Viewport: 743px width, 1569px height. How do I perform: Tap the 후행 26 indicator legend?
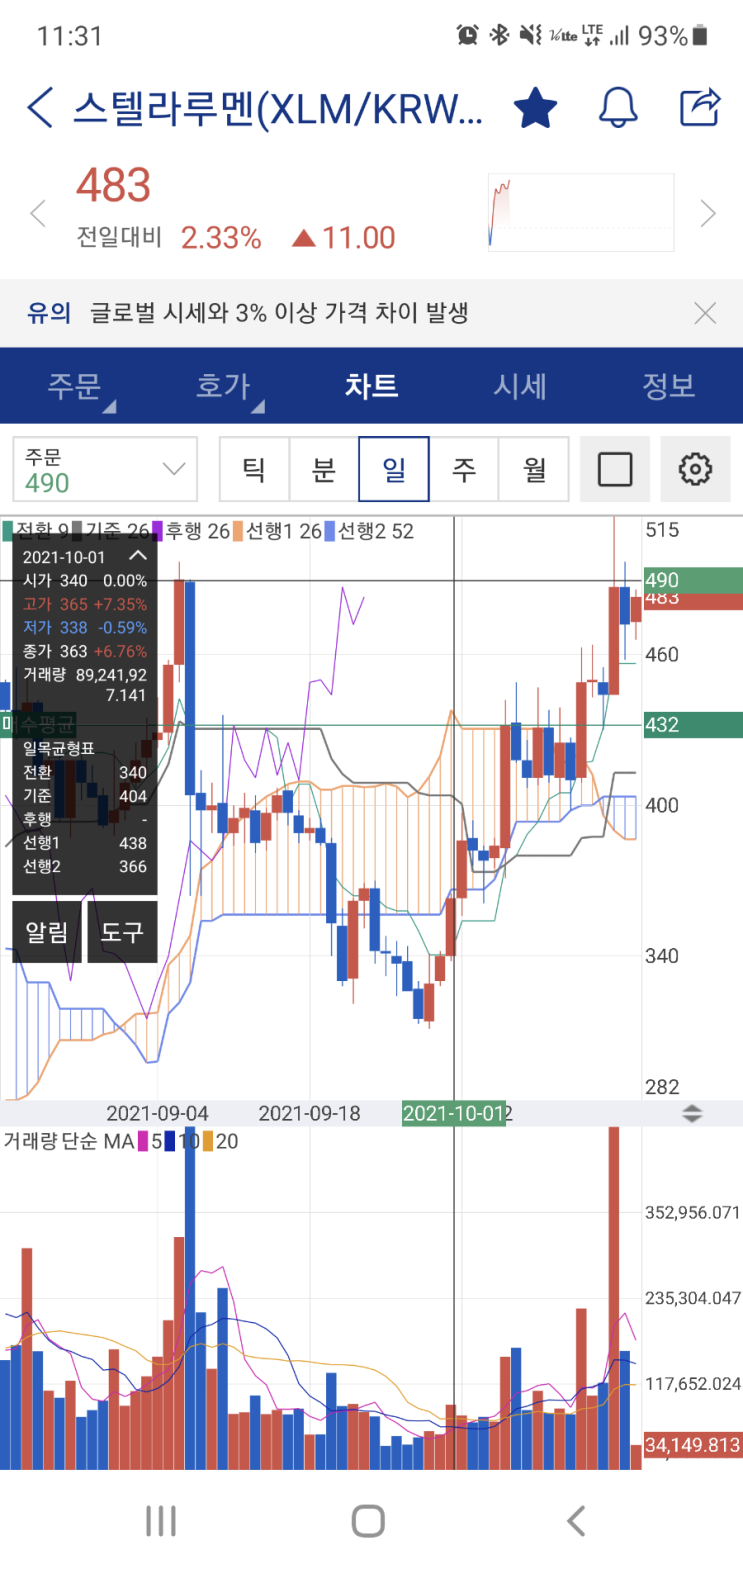pyautogui.click(x=190, y=531)
